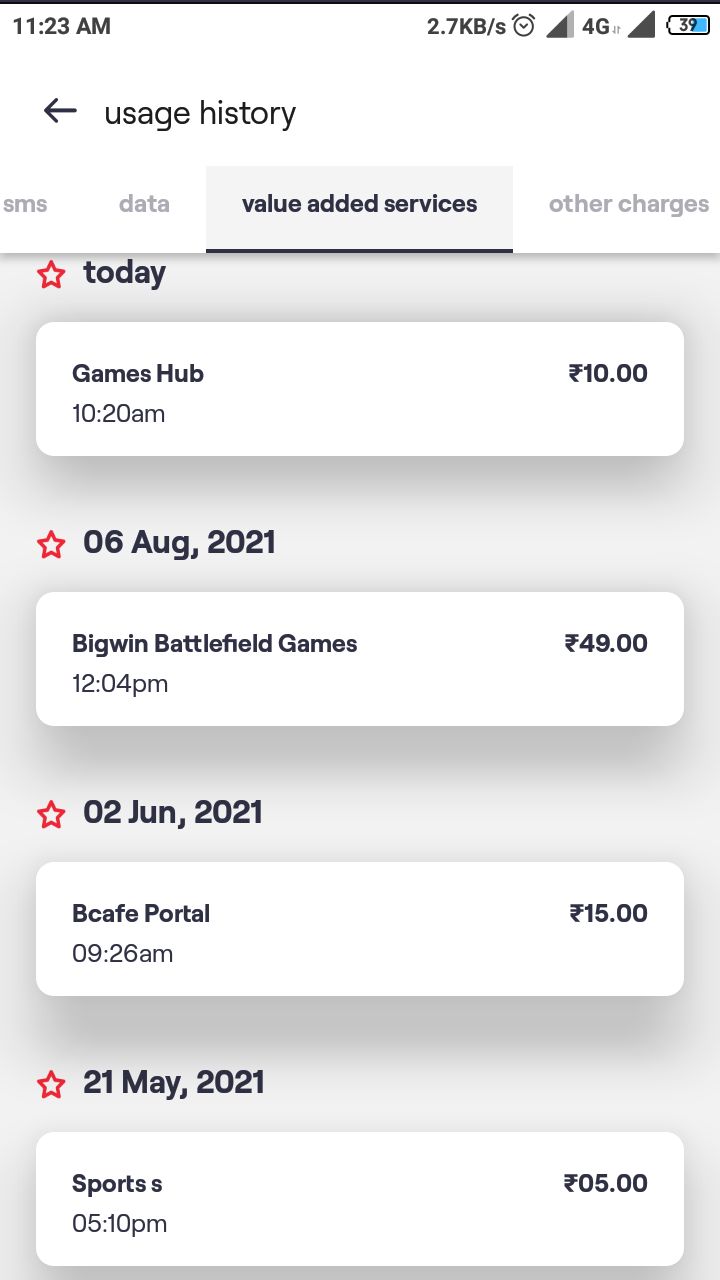Open the other charges tab
This screenshot has width=720, height=1280.
tap(628, 205)
